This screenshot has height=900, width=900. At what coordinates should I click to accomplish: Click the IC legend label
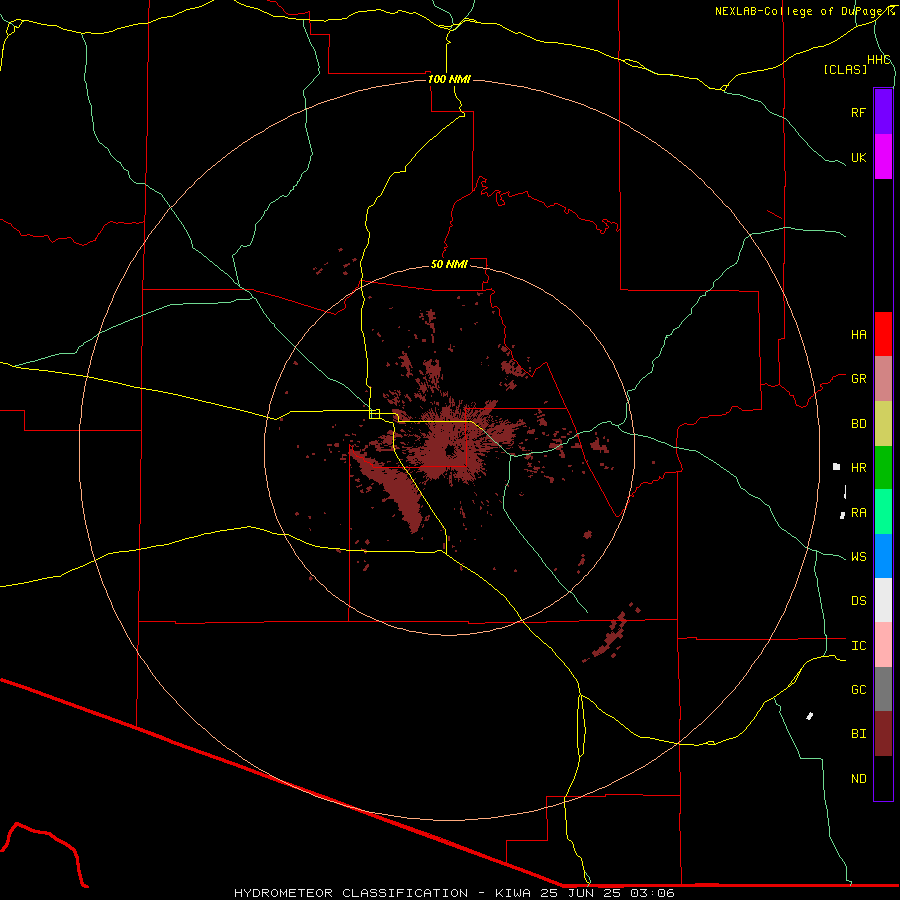click(858, 646)
